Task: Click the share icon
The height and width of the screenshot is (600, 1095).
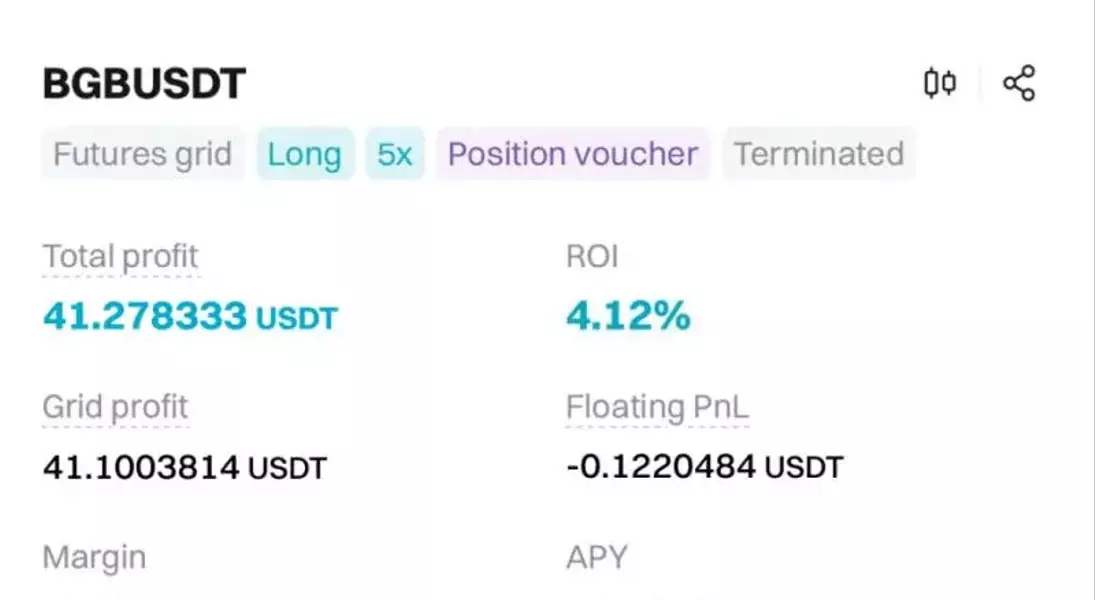Action: tap(1019, 83)
